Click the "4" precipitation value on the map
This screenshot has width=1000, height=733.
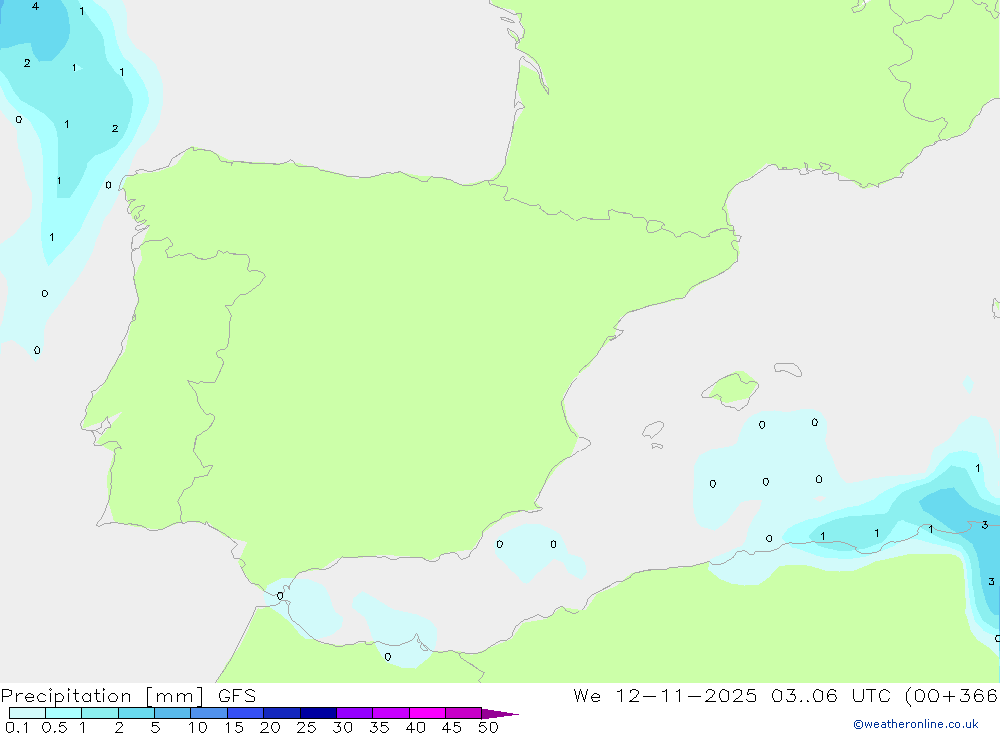[35, 6]
